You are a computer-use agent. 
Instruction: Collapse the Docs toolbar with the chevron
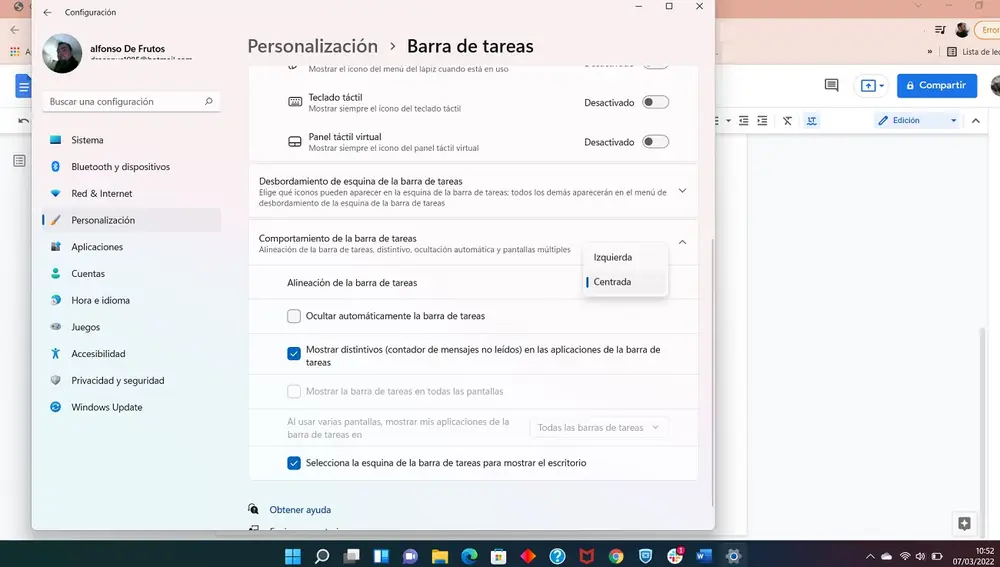coord(976,121)
